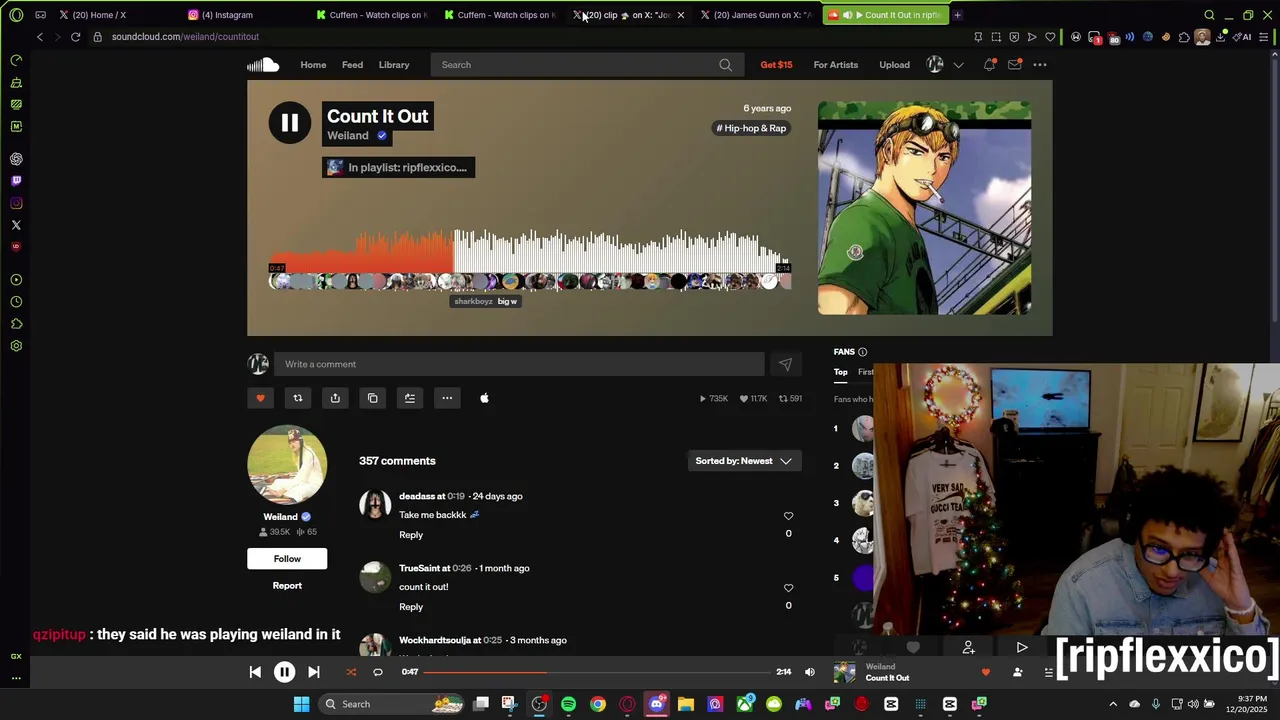Follow Weiland with the Follow button

click(287, 559)
